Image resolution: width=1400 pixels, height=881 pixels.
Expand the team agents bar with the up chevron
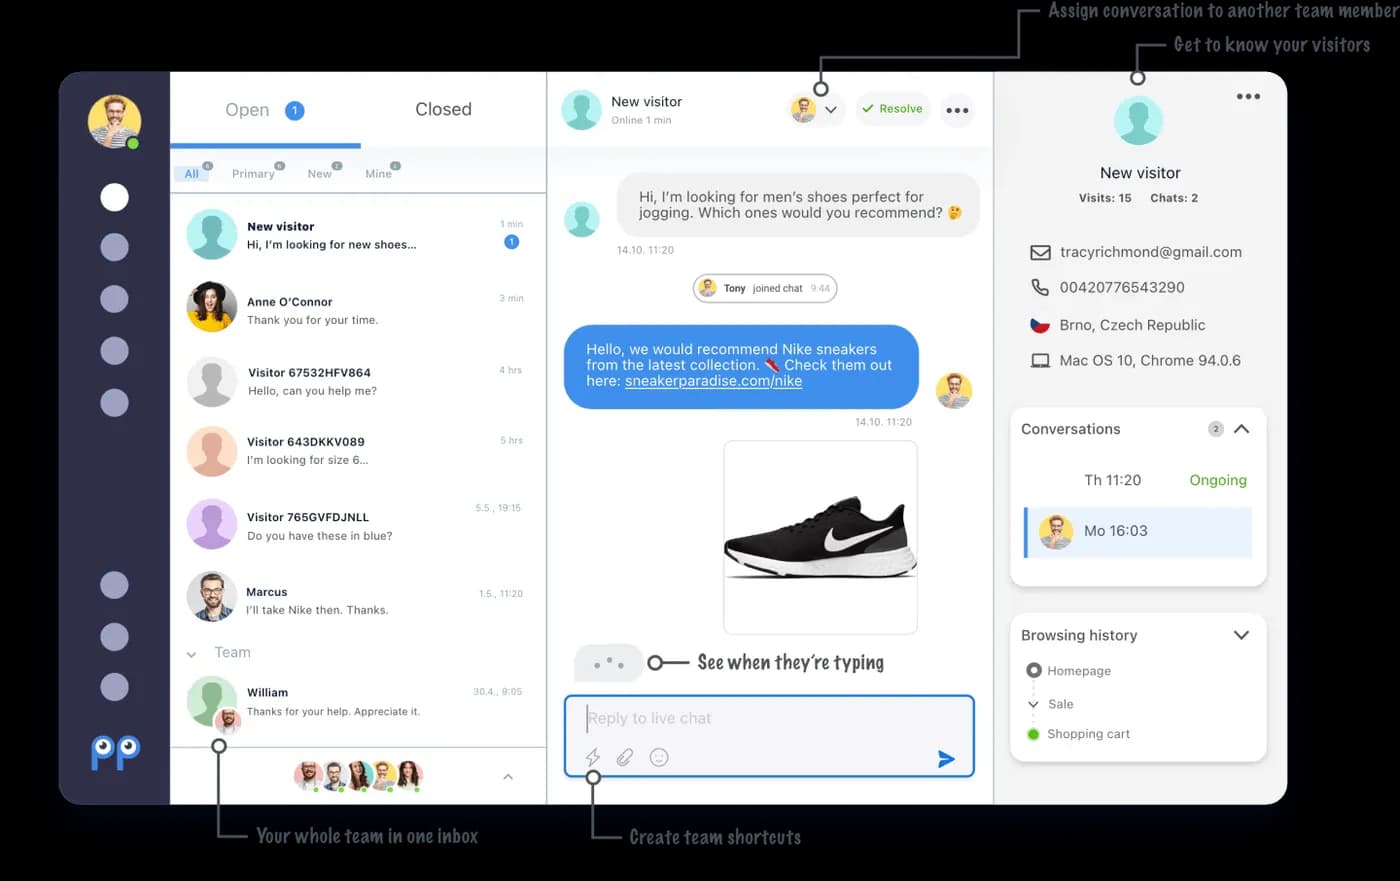tap(508, 777)
